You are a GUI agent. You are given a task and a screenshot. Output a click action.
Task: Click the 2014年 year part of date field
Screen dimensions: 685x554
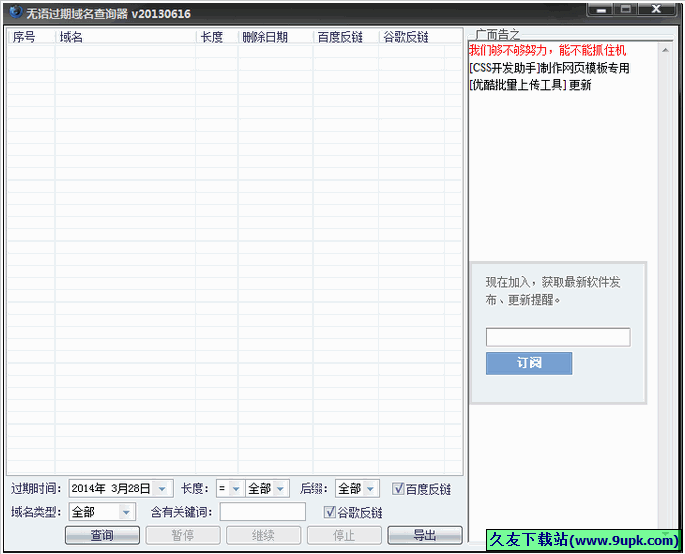[x=89, y=488]
